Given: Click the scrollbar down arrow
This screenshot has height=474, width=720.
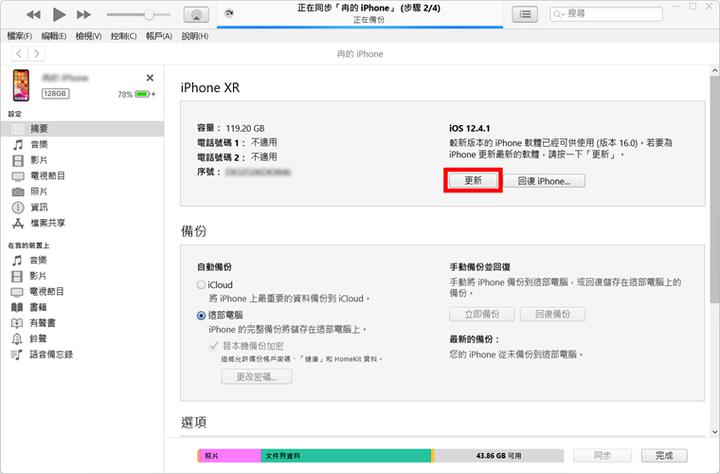Looking at the screenshot, I should point(714,432).
